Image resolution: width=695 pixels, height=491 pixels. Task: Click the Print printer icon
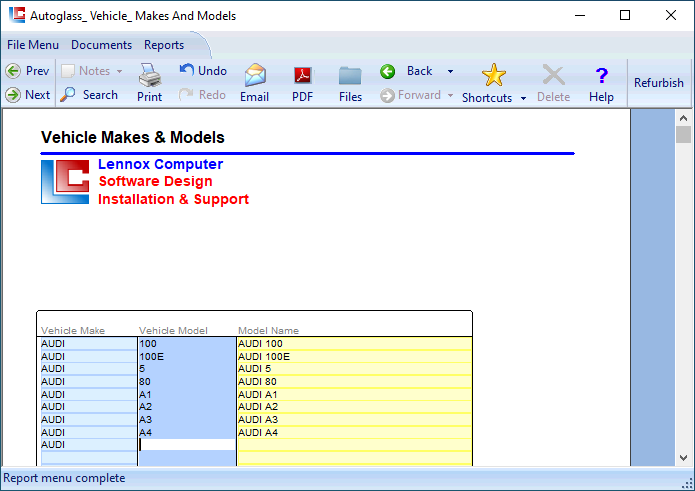(x=149, y=75)
